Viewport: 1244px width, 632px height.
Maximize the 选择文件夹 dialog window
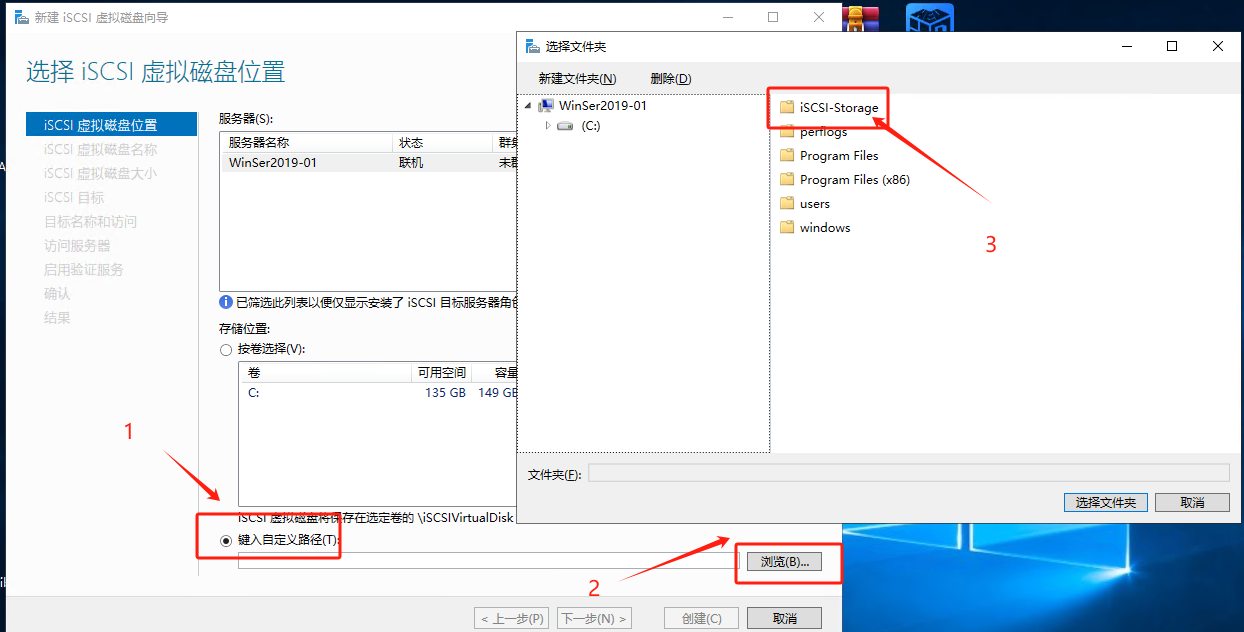point(1172,46)
